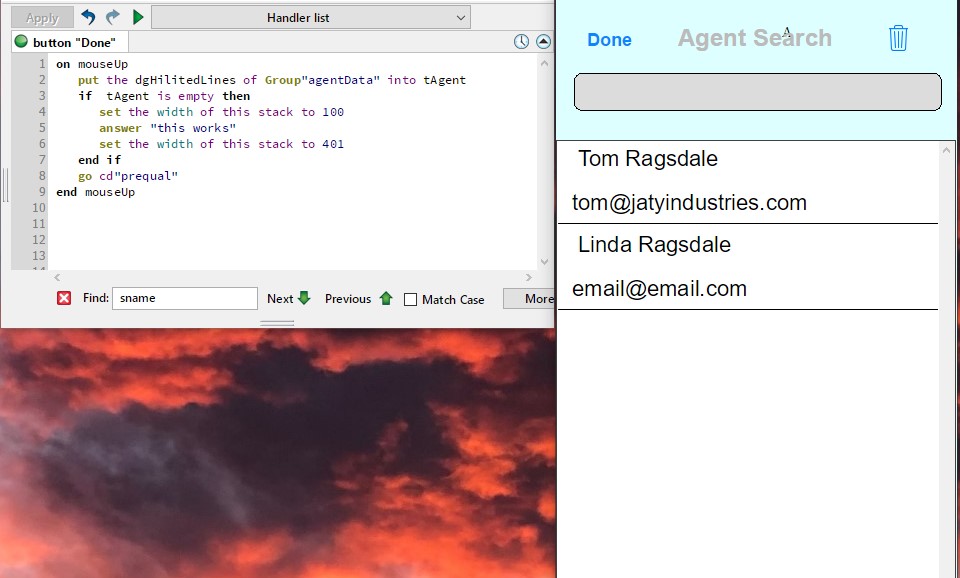The width and height of the screenshot is (960, 578).
Task: Select the button "Done" script tab
Action: click(x=70, y=42)
